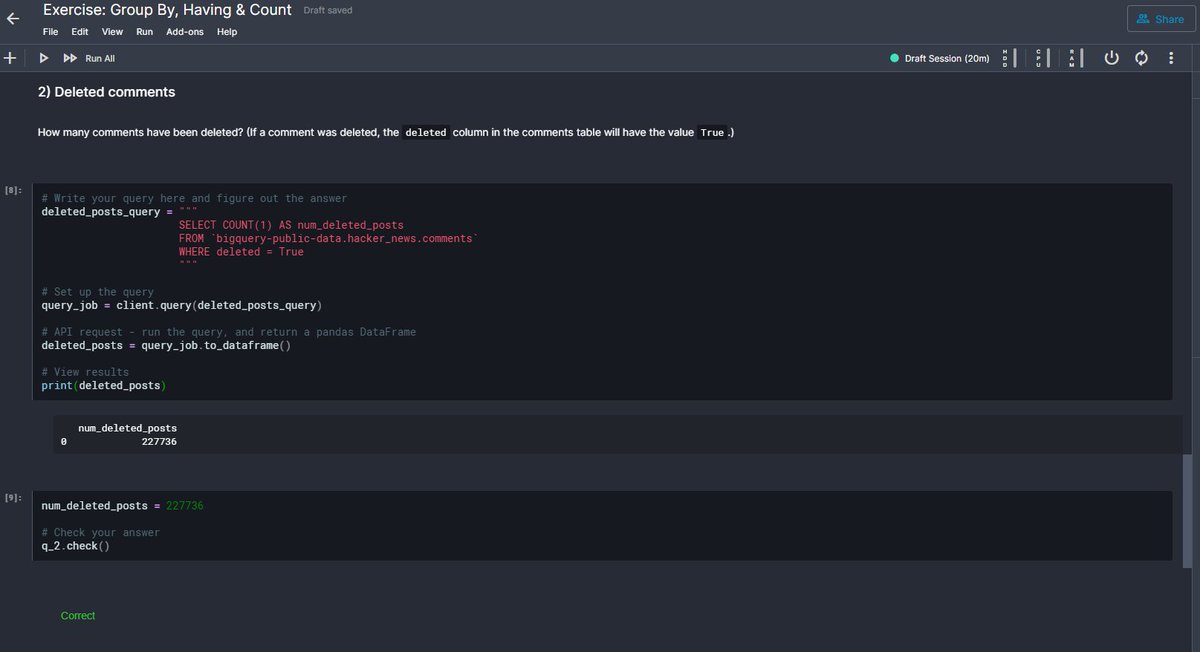This screenshot has height=652, width=1200.
Task: Click the output value 227736
Action: [159, 441]
